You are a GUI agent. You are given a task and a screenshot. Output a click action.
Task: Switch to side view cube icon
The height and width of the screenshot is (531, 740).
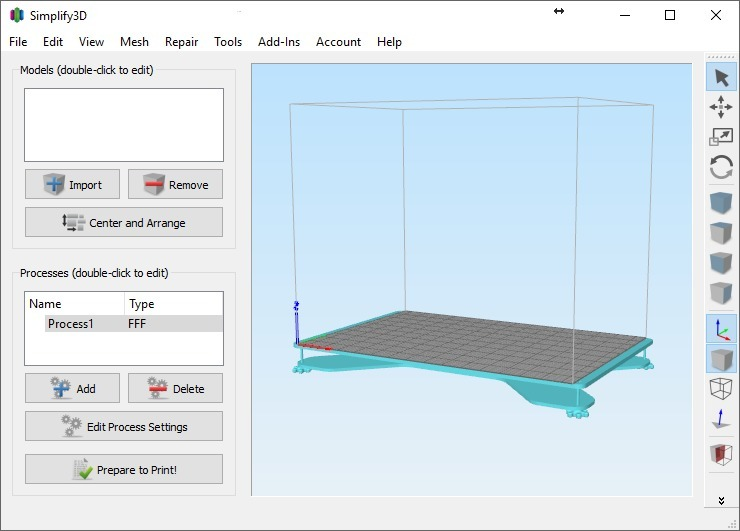pos(721,292)
